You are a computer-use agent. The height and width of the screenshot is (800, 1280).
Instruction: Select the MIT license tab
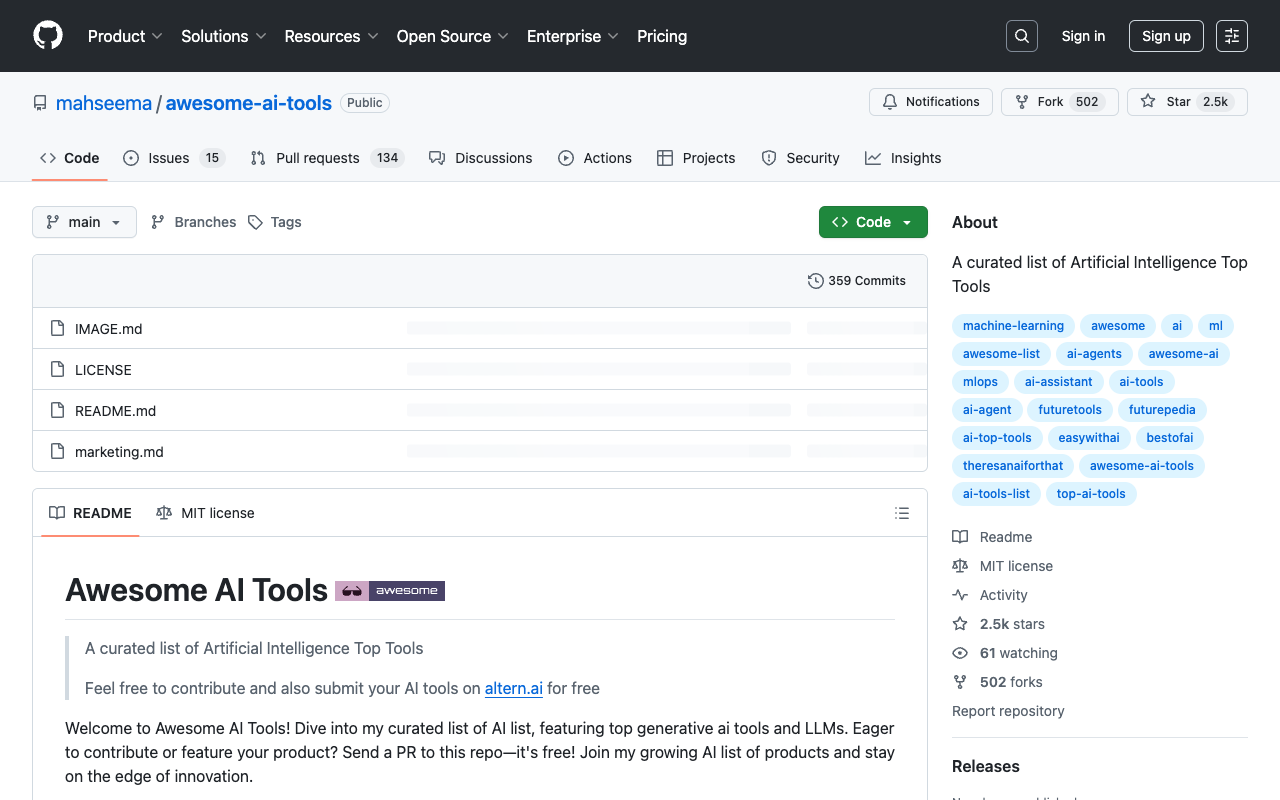[205, 513]
